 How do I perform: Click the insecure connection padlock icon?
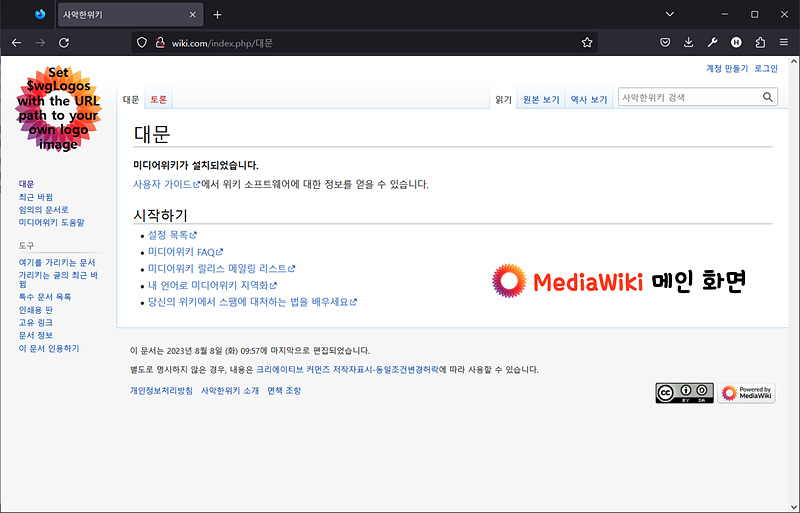pyautogui.click(x=160, y=43)
